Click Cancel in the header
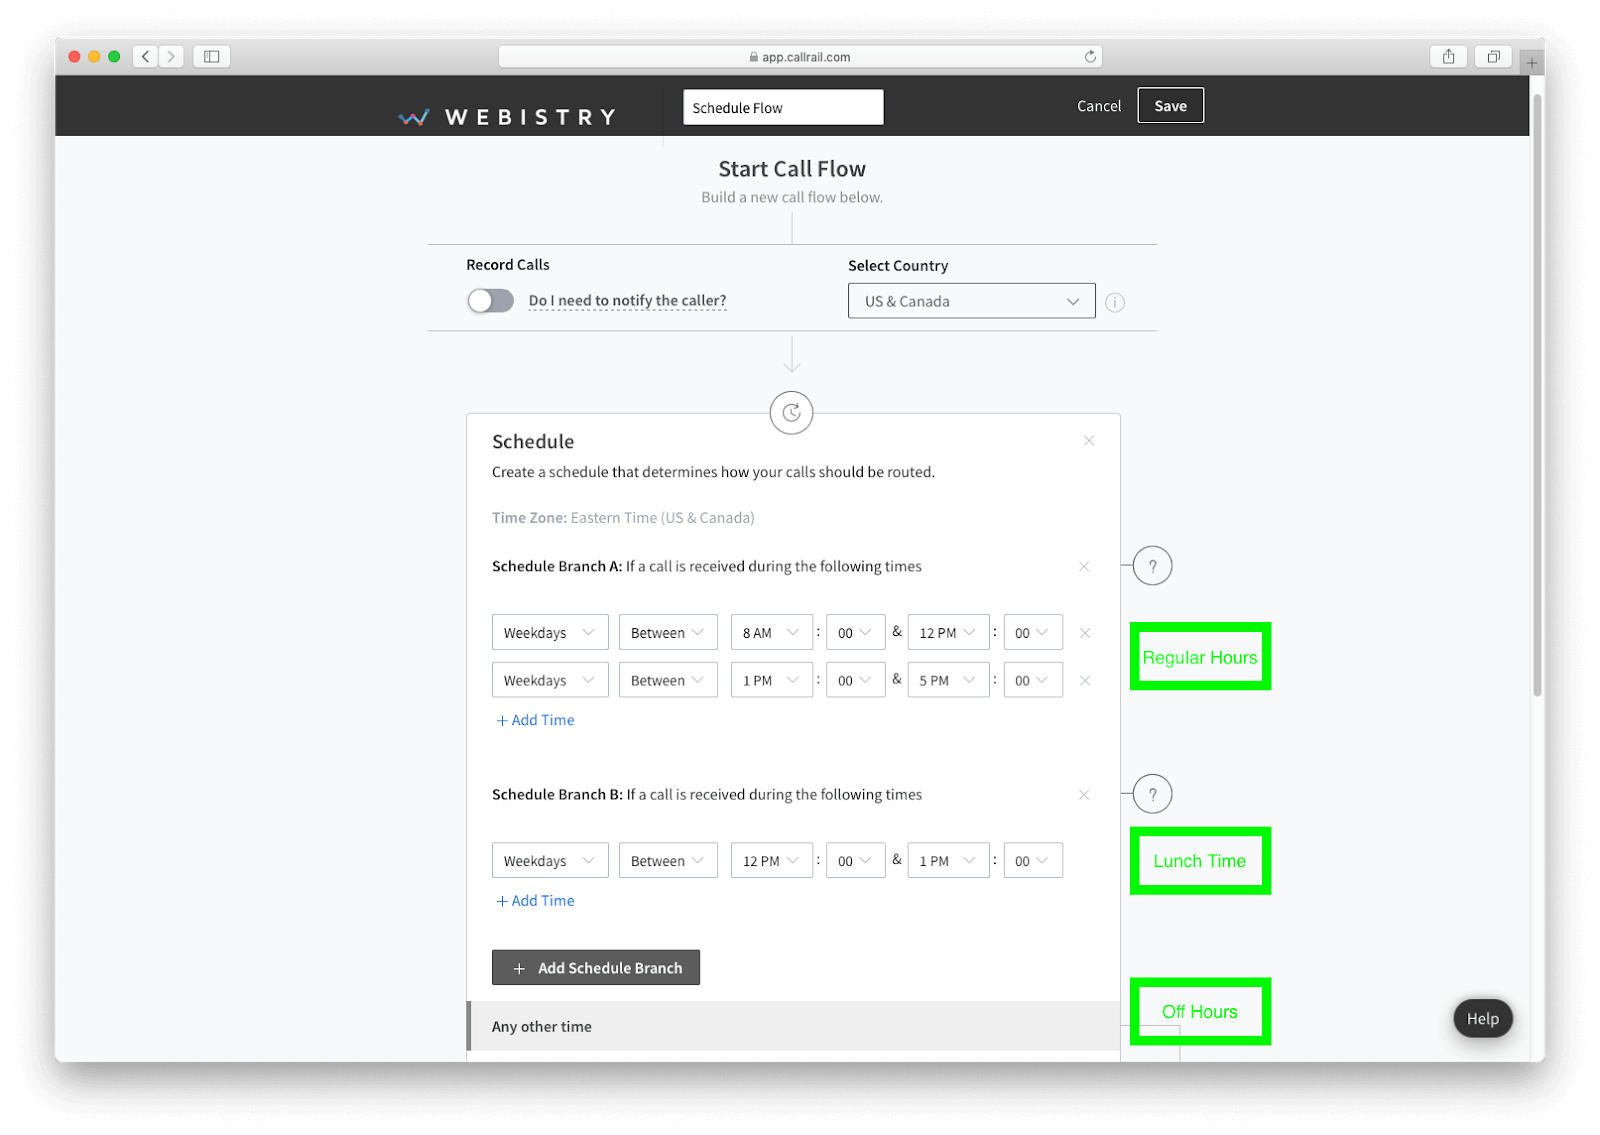The height and width of the screenshot is (1135, 1600). (x=1098, y=106)
